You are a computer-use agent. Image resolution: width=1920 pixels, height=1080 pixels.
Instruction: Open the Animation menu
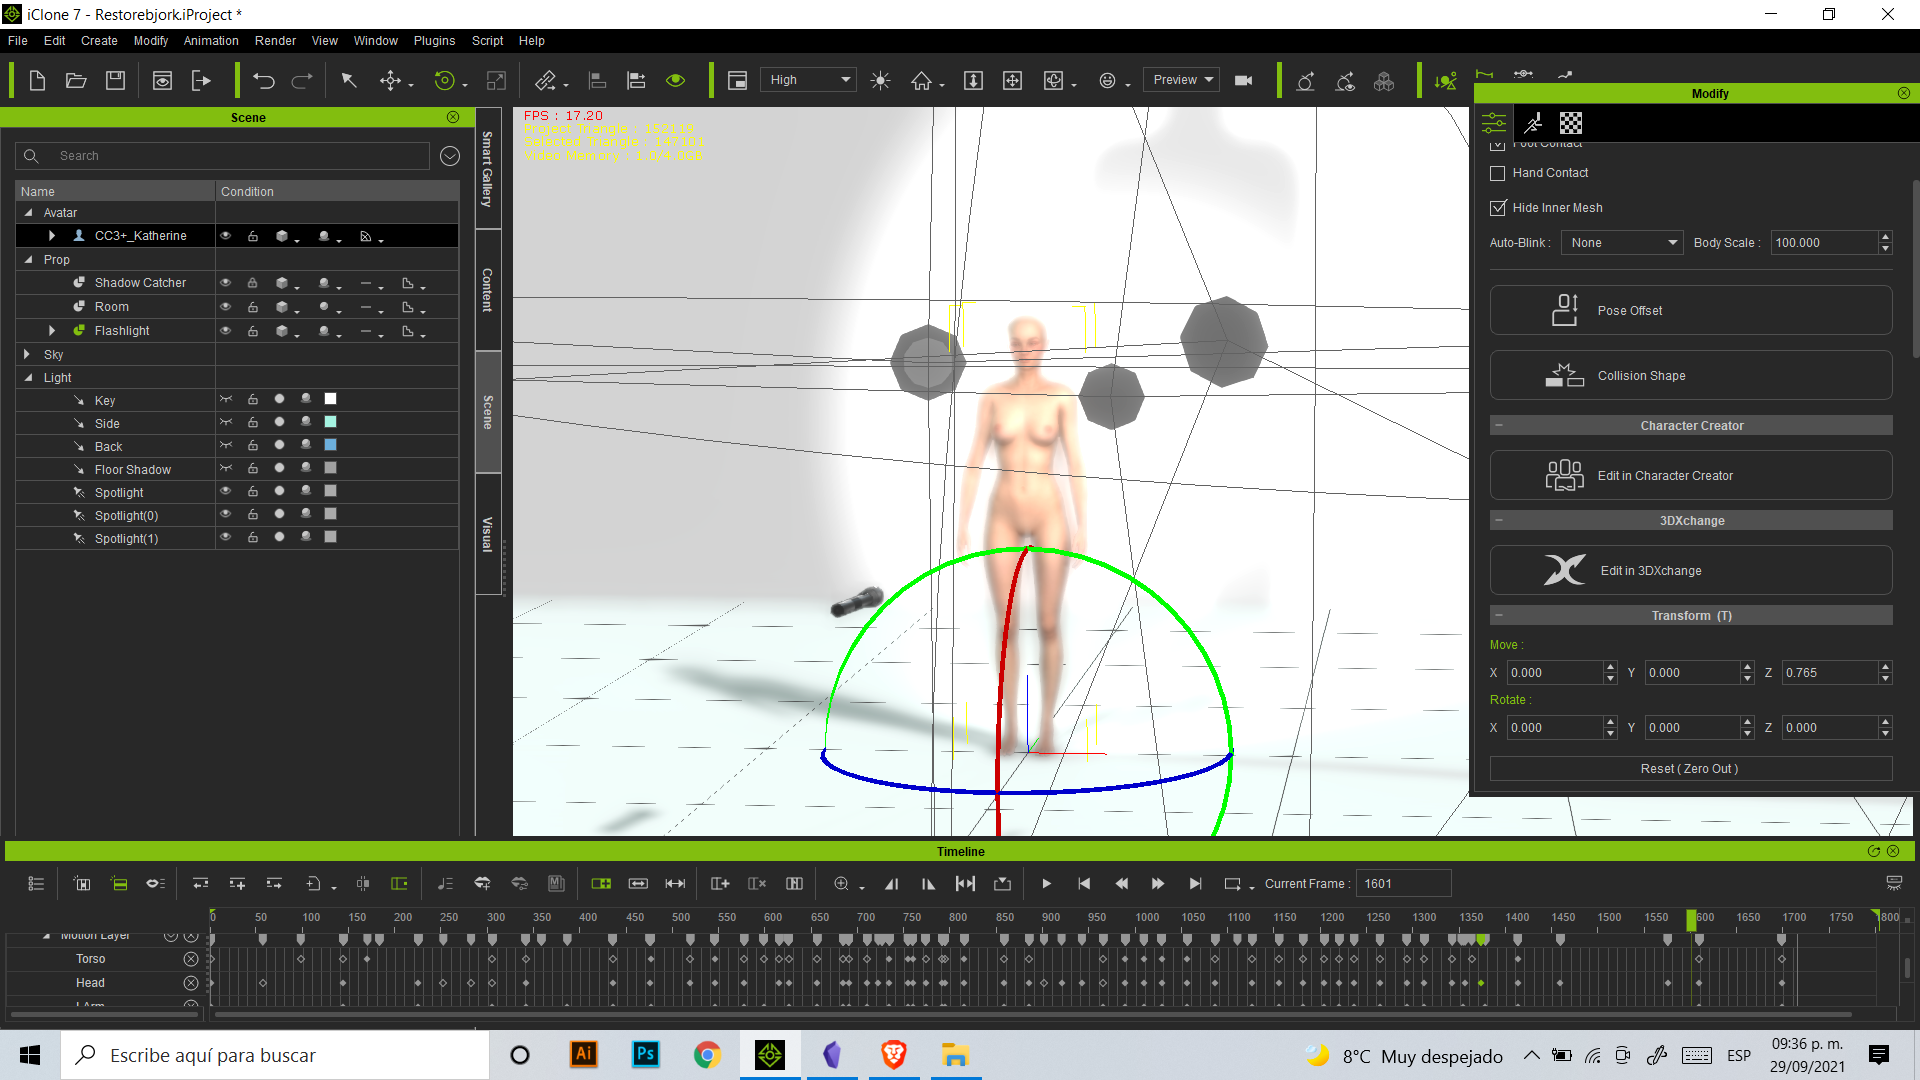coord(211,41)
